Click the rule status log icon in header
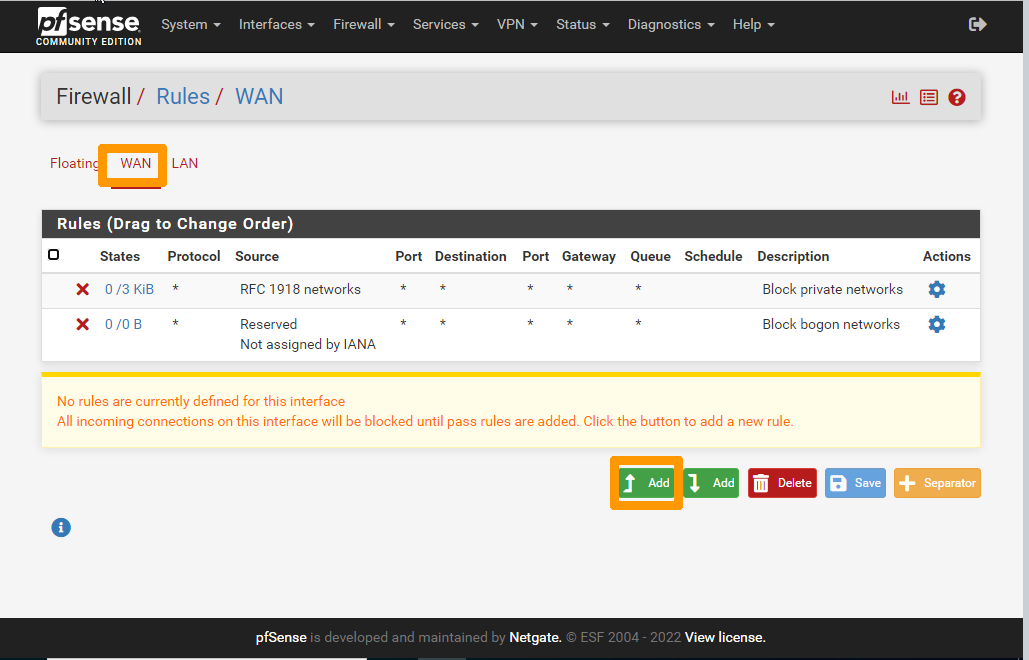 point(928,96)
